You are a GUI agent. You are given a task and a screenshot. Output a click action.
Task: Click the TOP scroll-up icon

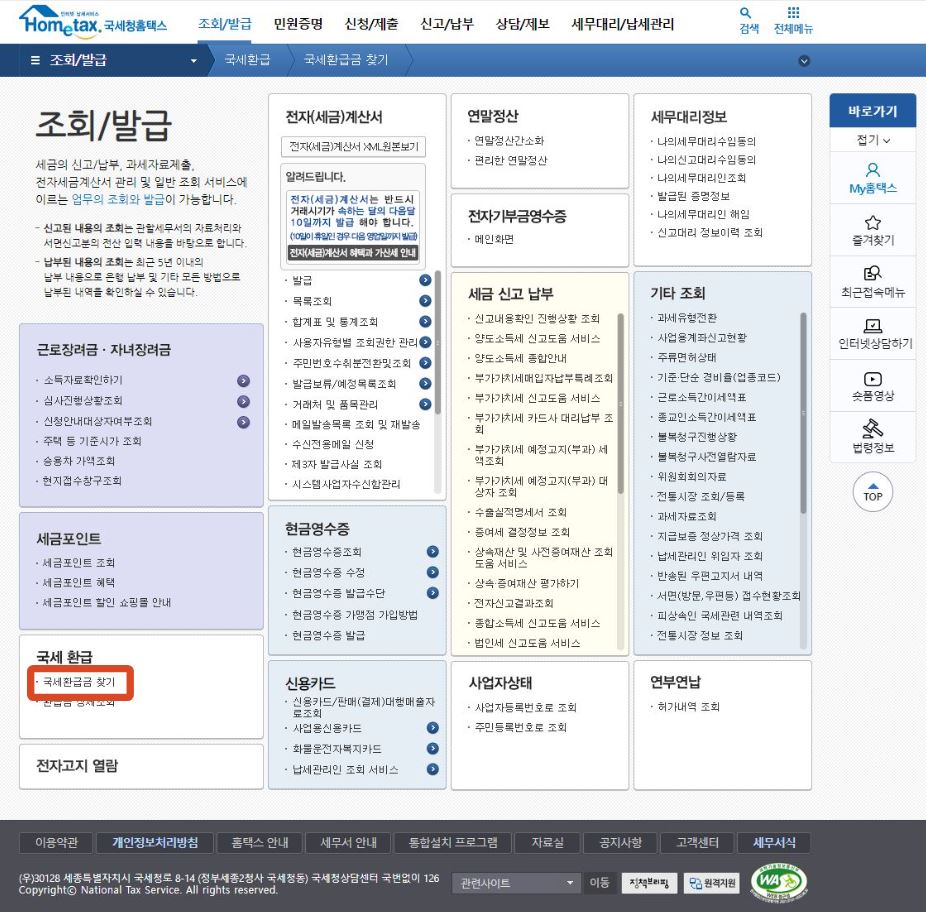pos(870,492)
